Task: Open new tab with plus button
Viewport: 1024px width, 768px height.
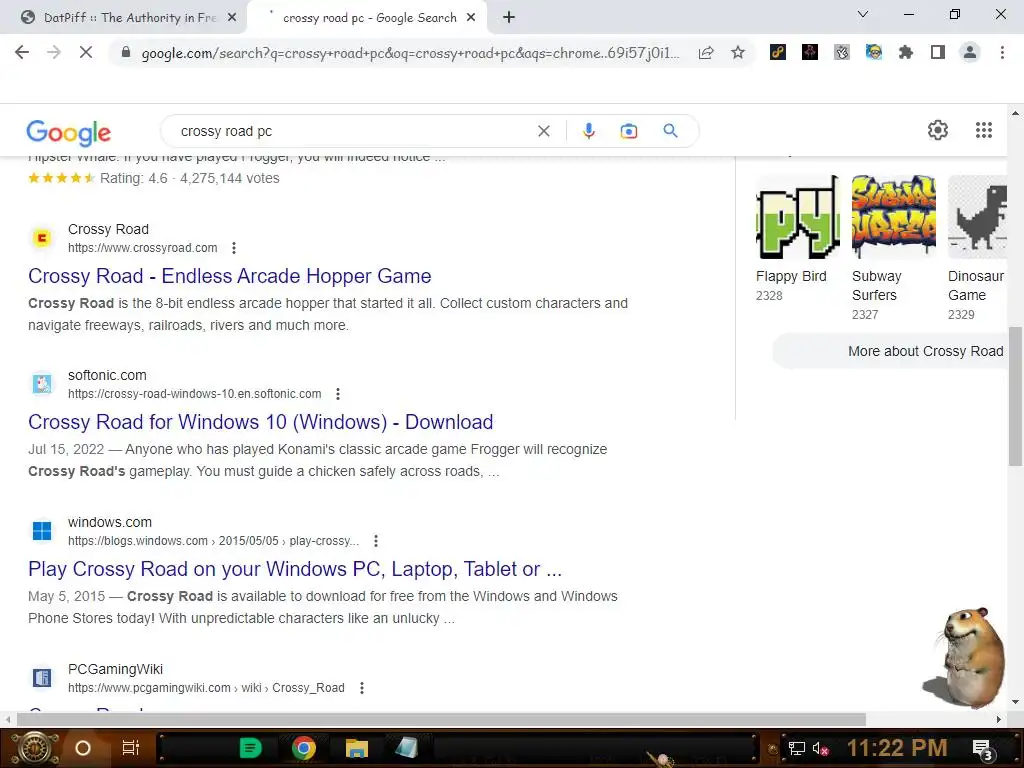Action: tap(509, 18)
